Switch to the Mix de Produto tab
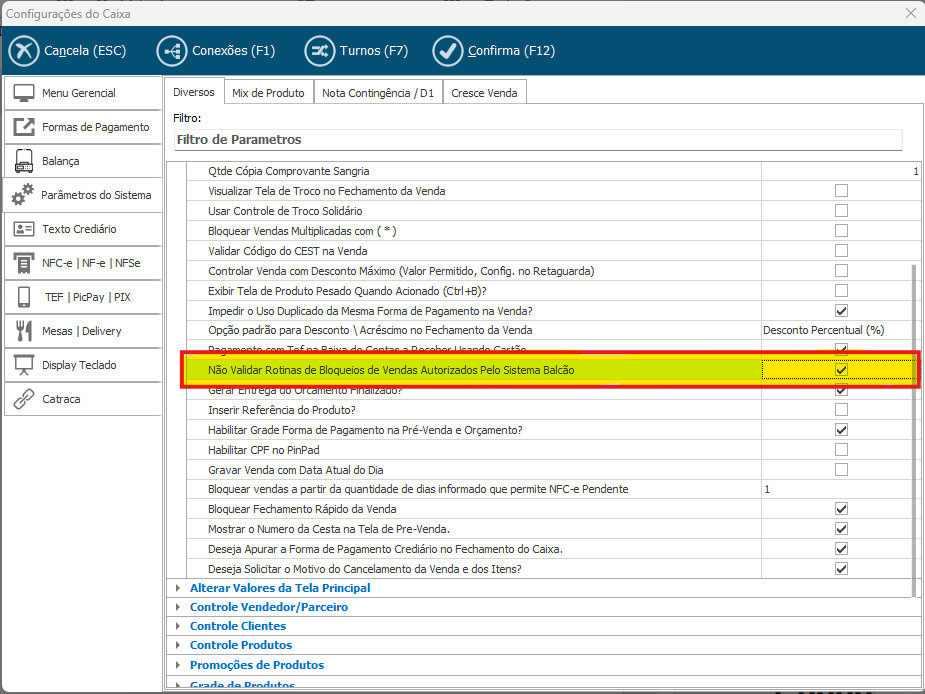The height and width of the screenshot is (694, 925). click(x=268, y=93)
